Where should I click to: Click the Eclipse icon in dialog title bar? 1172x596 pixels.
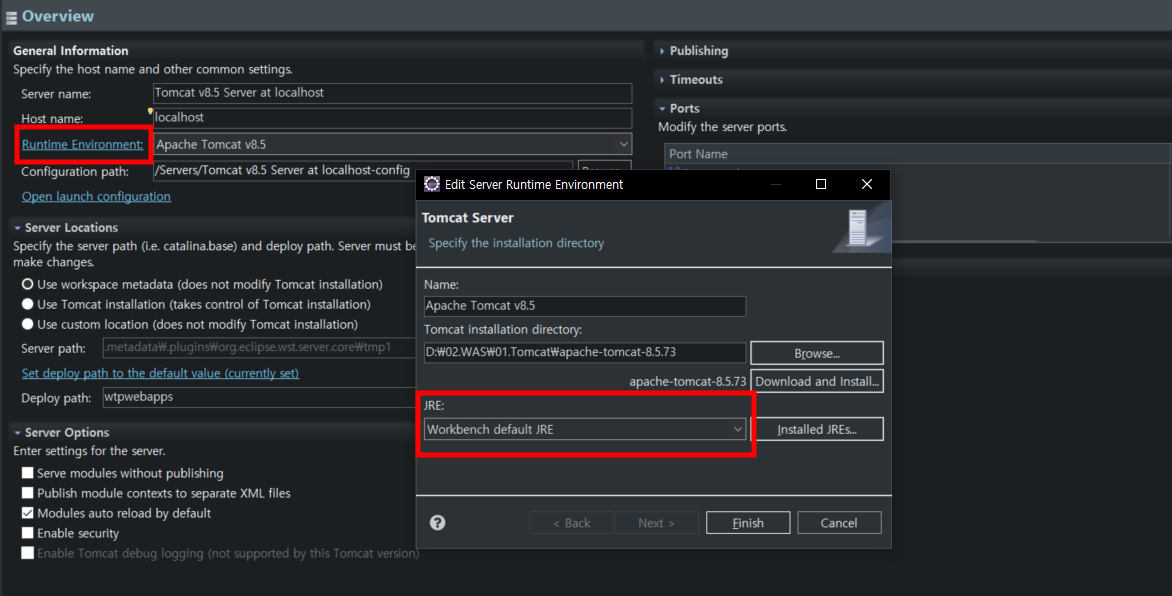pyautogui.click(x=431, y=184)
